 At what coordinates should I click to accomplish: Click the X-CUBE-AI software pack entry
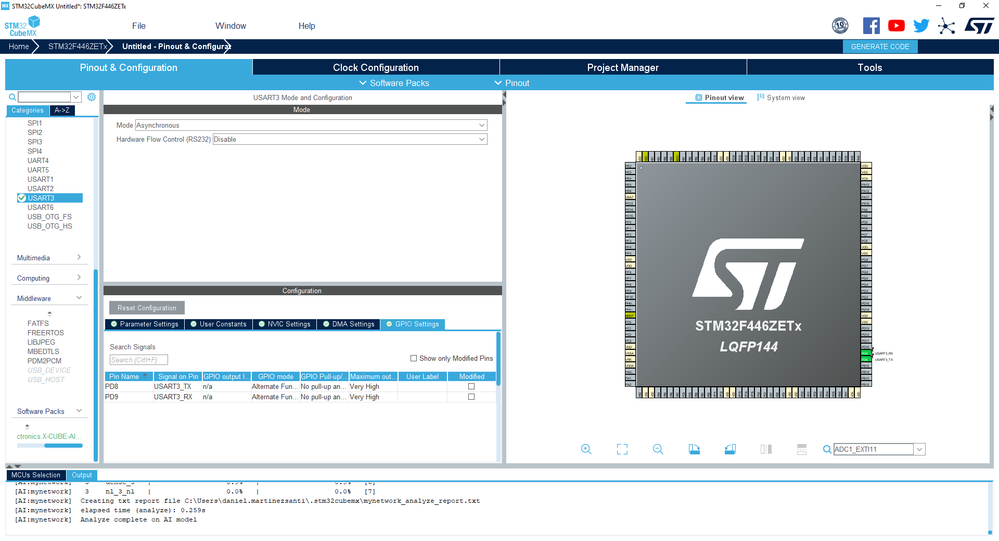tap(48, 436)
